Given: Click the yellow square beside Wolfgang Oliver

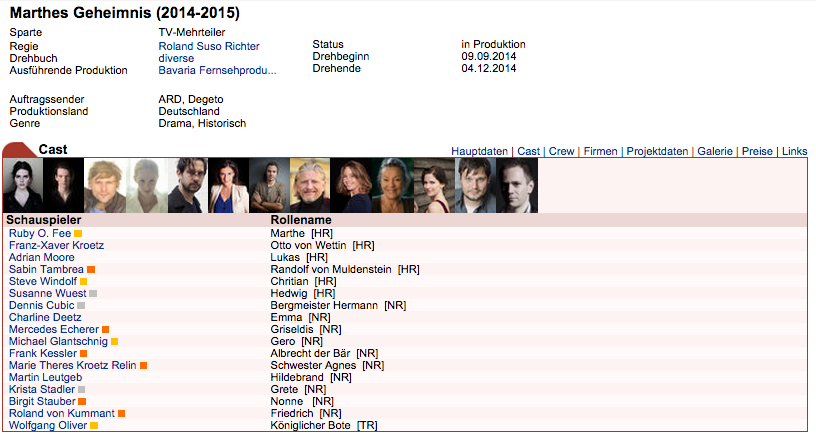Looking at the screenshot, I should tap(94, 425).
